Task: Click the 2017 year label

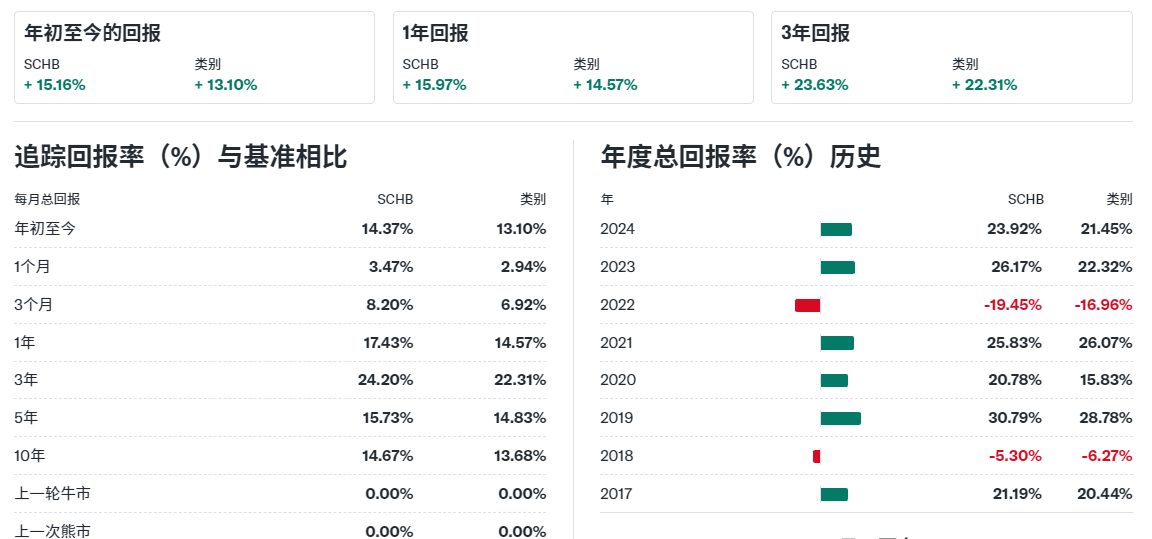Action: (617, 494)
